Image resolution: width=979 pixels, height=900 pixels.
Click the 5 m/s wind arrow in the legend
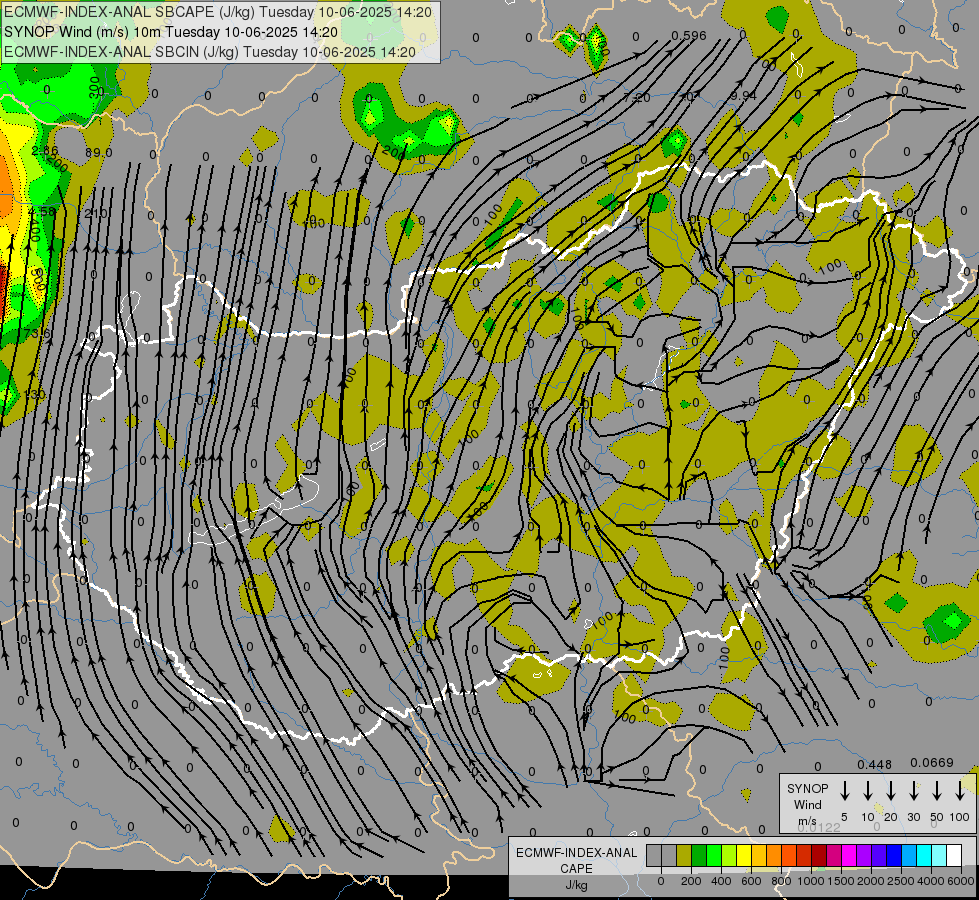(x=845, y=790)
